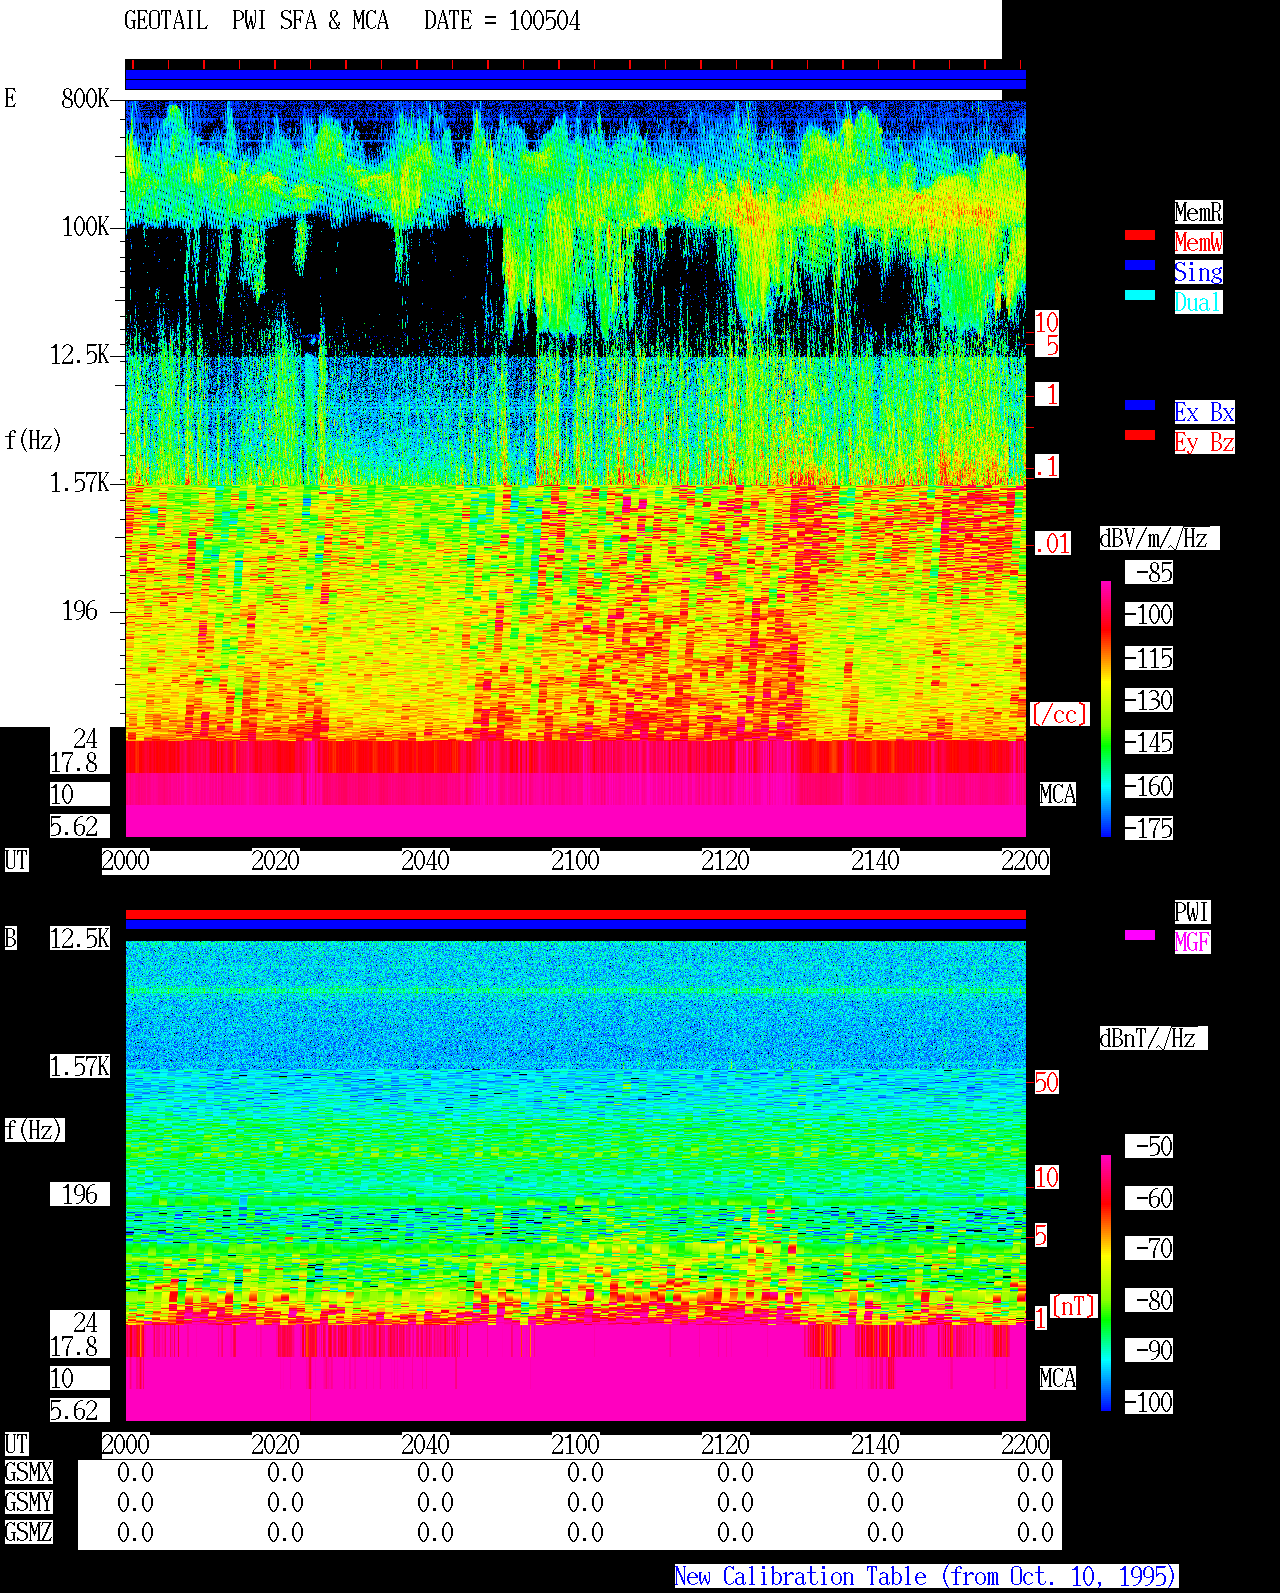Screen dimensions: 1280x1593
Task: Click the PWI legend label
Action: (1192, 912)
